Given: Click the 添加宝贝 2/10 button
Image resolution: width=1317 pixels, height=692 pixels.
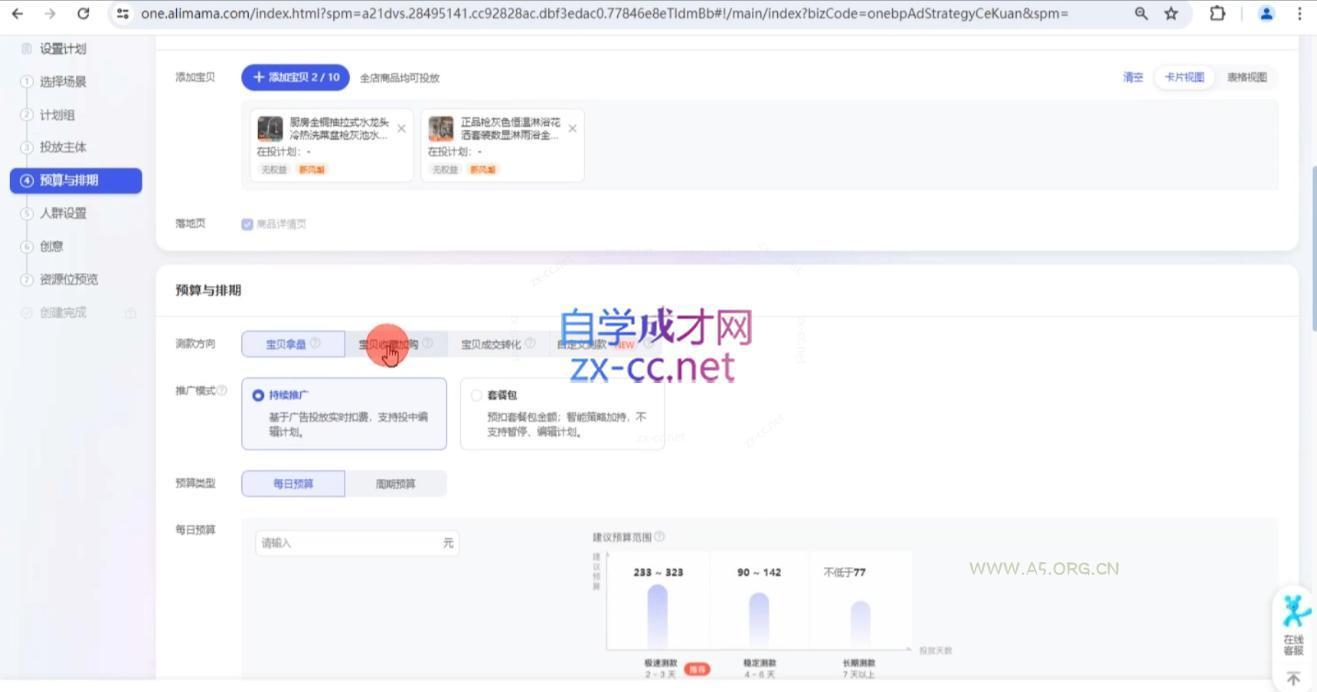Looking at the screenshot, I should (293, 76).
